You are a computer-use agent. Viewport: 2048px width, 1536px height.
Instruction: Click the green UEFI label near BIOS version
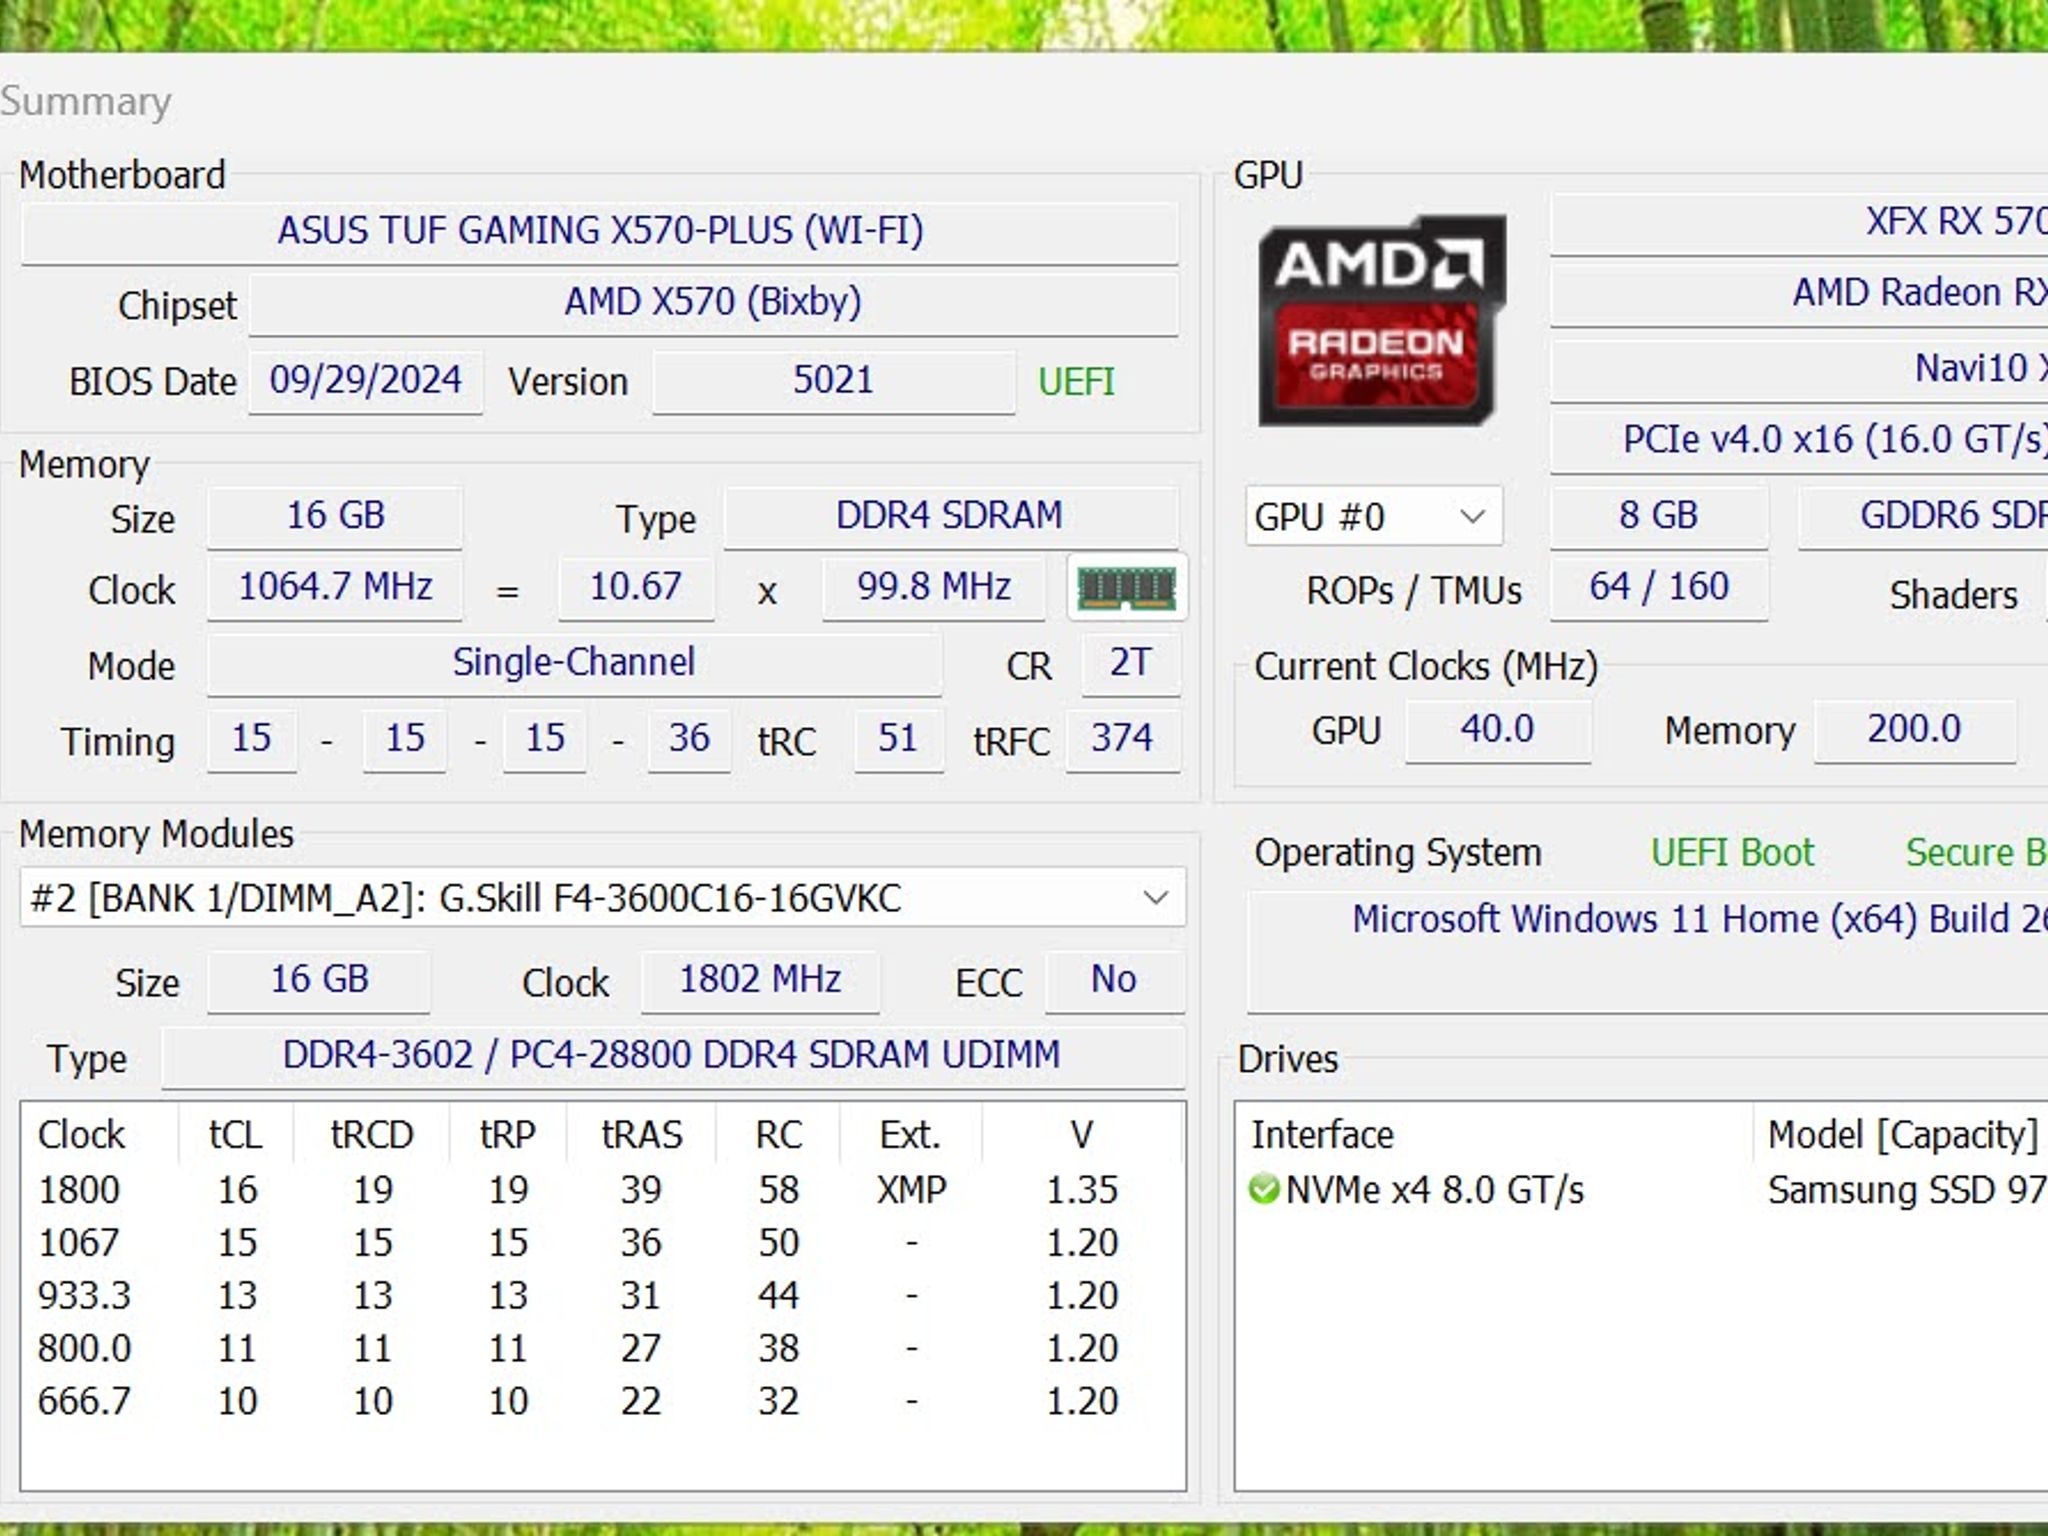click(1076, 382)
